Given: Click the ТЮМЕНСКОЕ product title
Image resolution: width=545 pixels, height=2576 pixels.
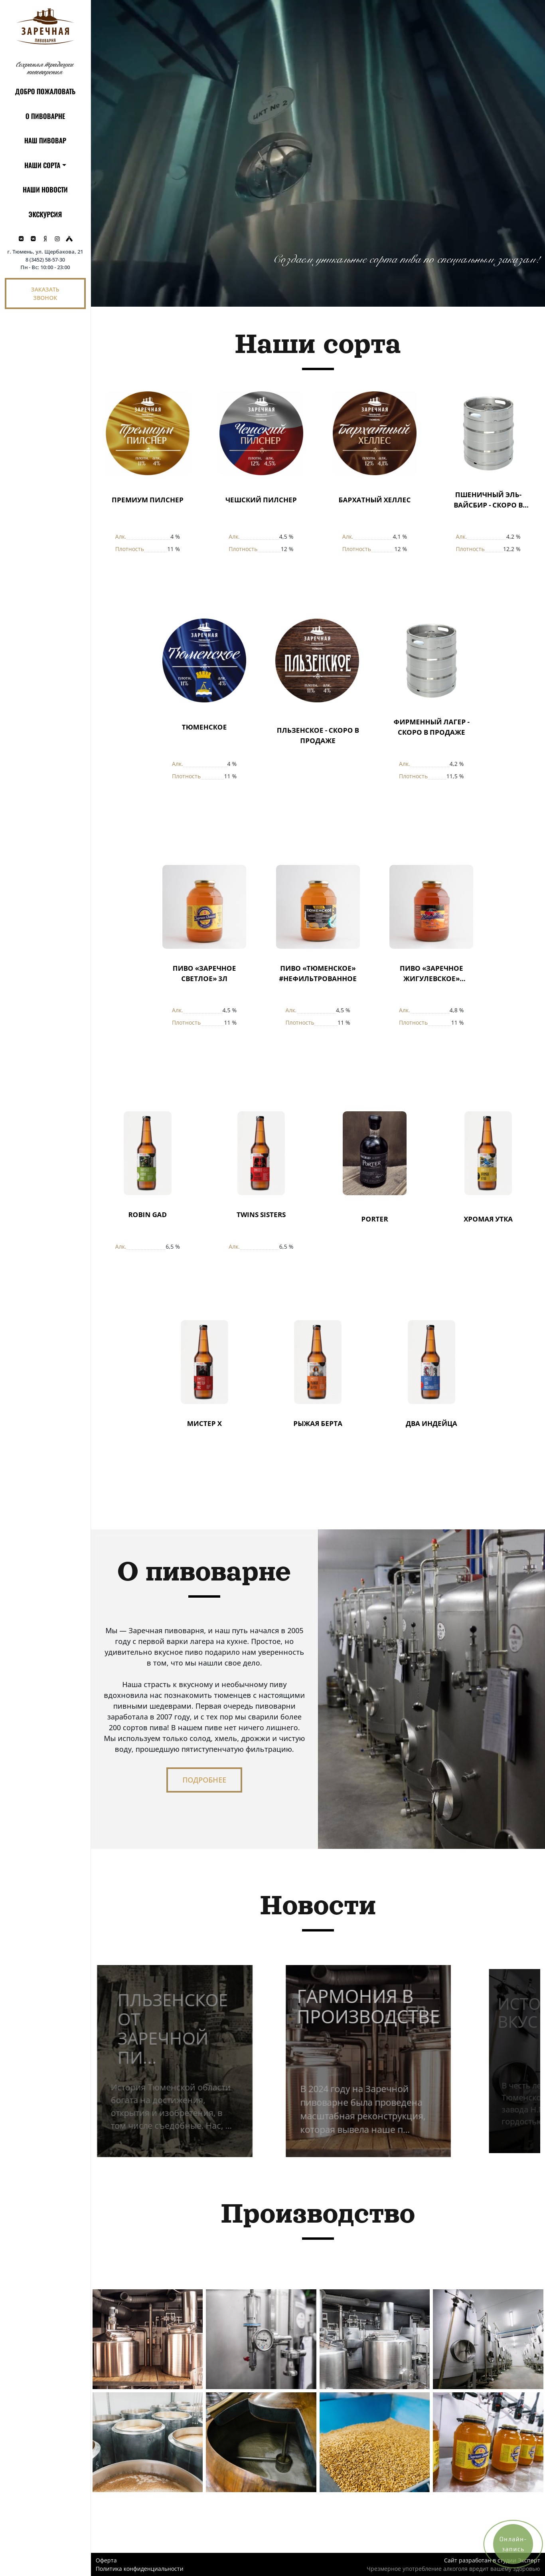Looking at the screenshot, I should (204, 727).
